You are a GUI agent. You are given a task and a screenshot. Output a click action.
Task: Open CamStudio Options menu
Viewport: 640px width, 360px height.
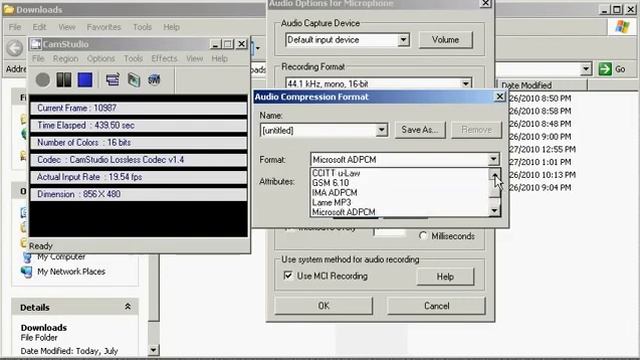101,59
